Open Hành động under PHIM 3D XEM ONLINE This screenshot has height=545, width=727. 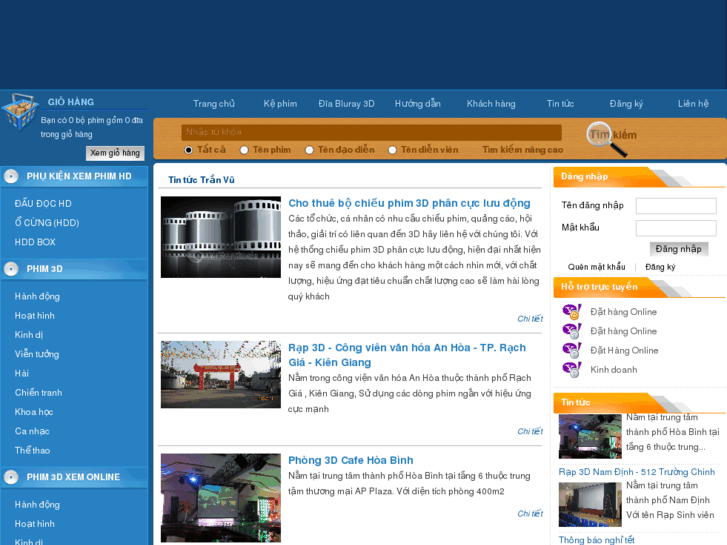(x=37, y=505)
